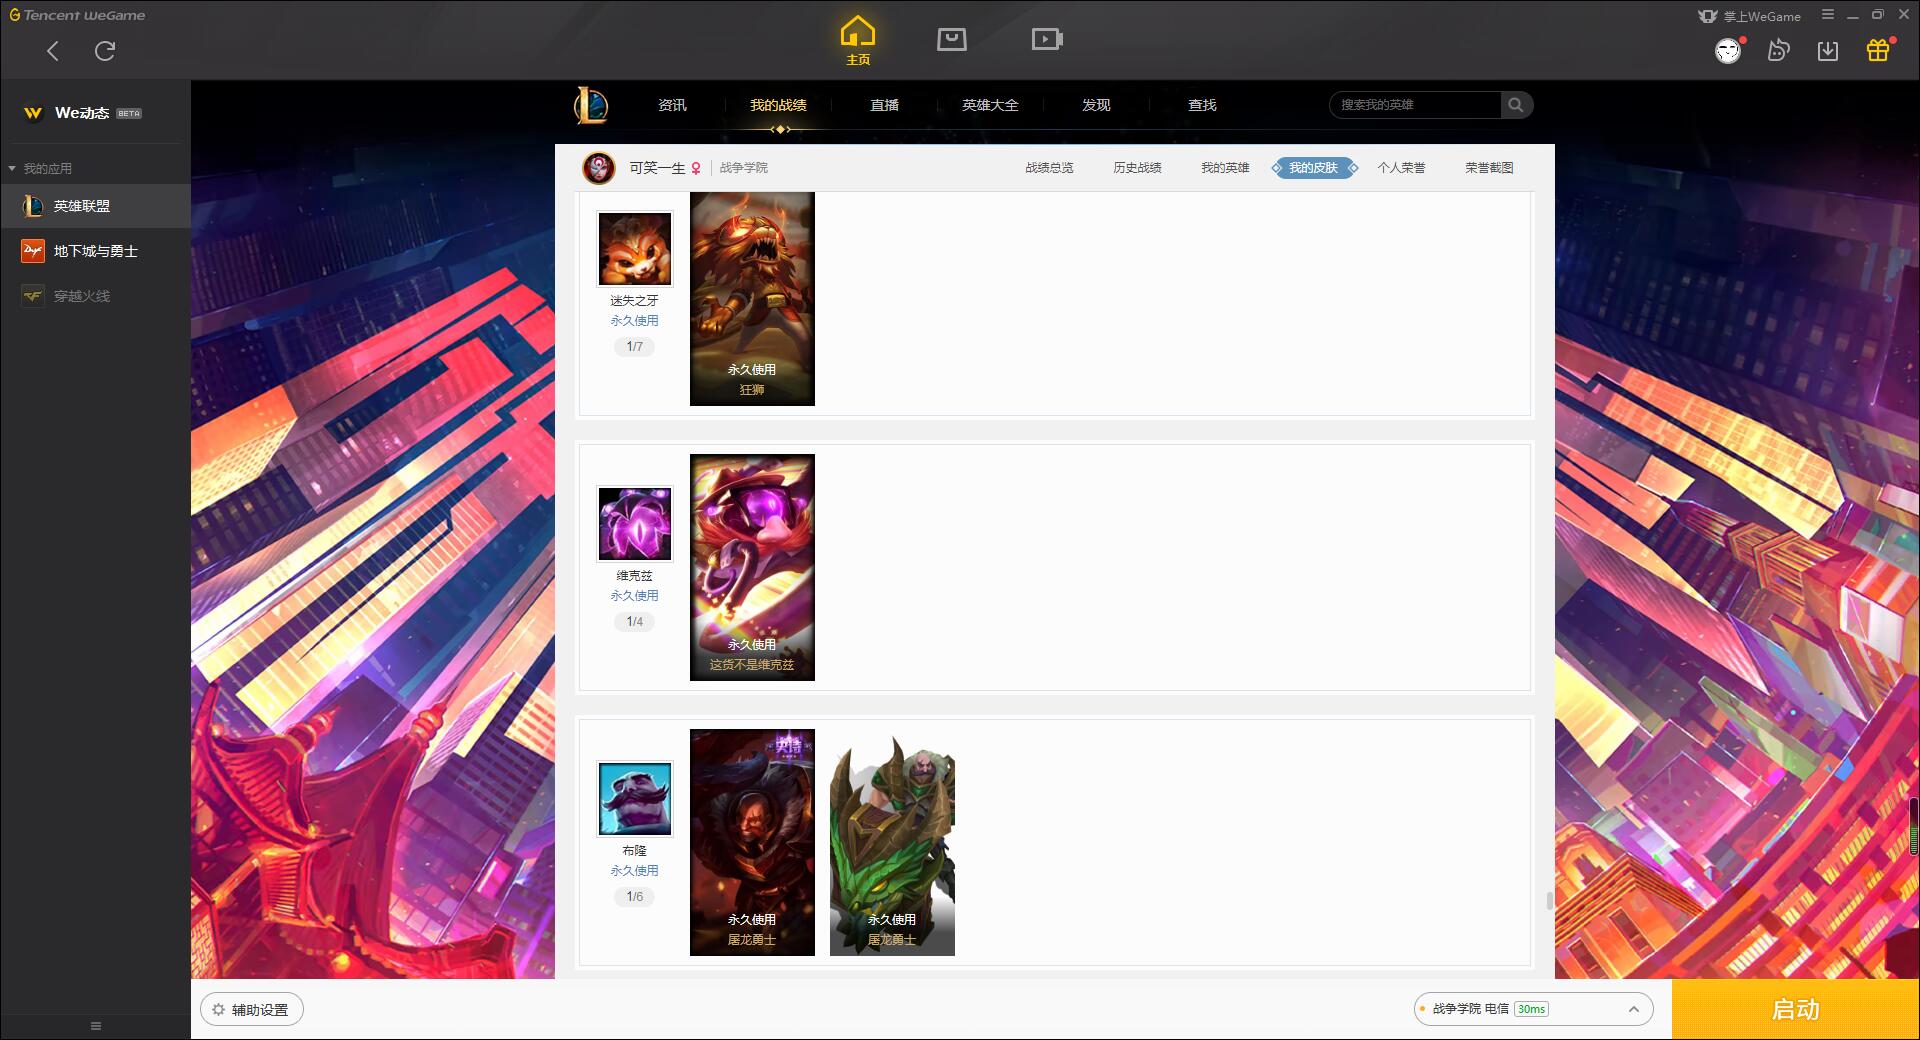Viewport: 1920px width, 1040px height.
Task: Click 永久使用 under 布隆
Action: tap(635, 871)
